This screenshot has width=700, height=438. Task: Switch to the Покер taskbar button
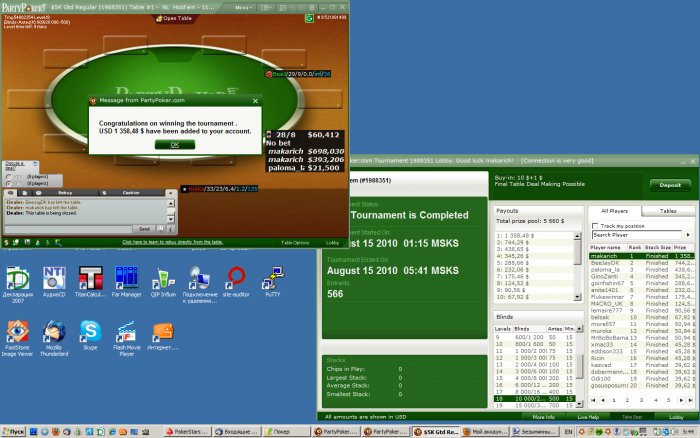pos(286,432)
